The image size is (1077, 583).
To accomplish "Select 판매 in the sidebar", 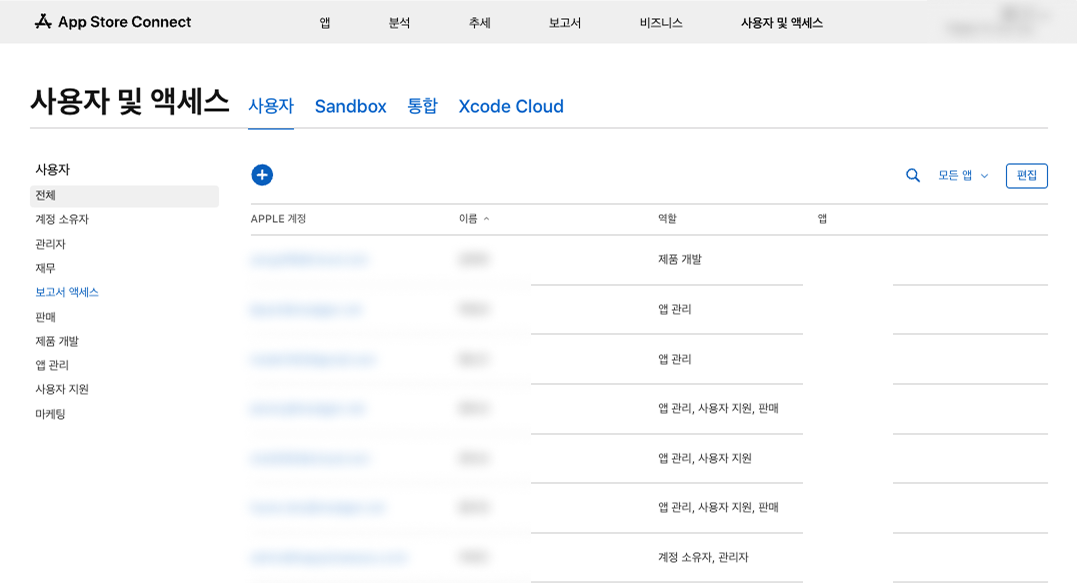I will tap(45, 317).
